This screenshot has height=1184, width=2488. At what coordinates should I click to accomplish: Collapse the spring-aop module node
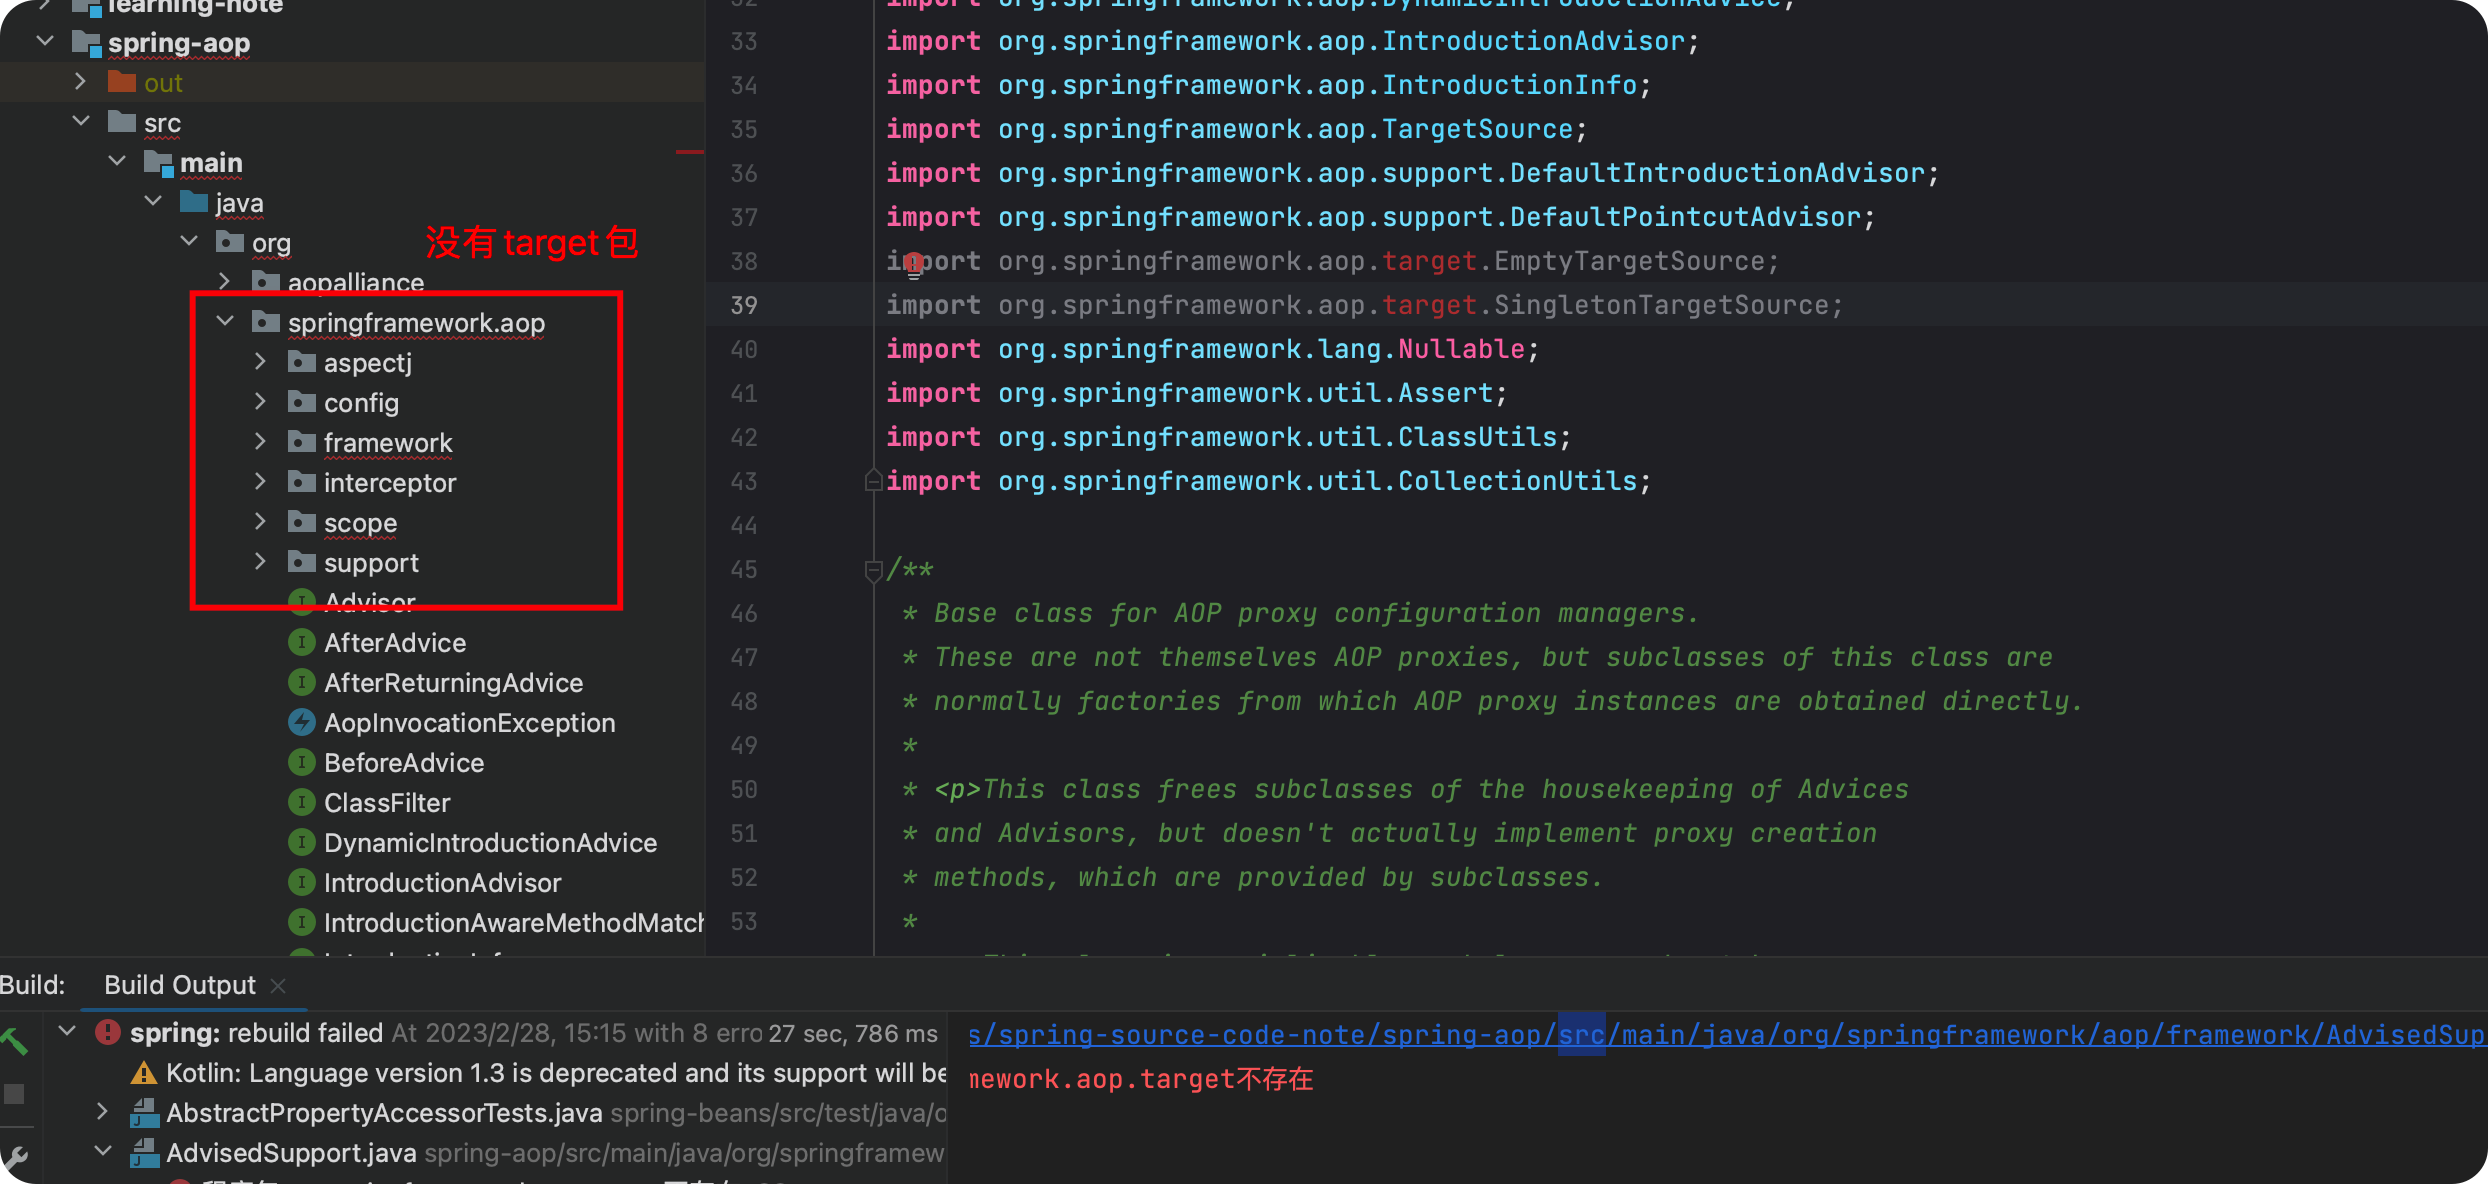coord(45,41)
